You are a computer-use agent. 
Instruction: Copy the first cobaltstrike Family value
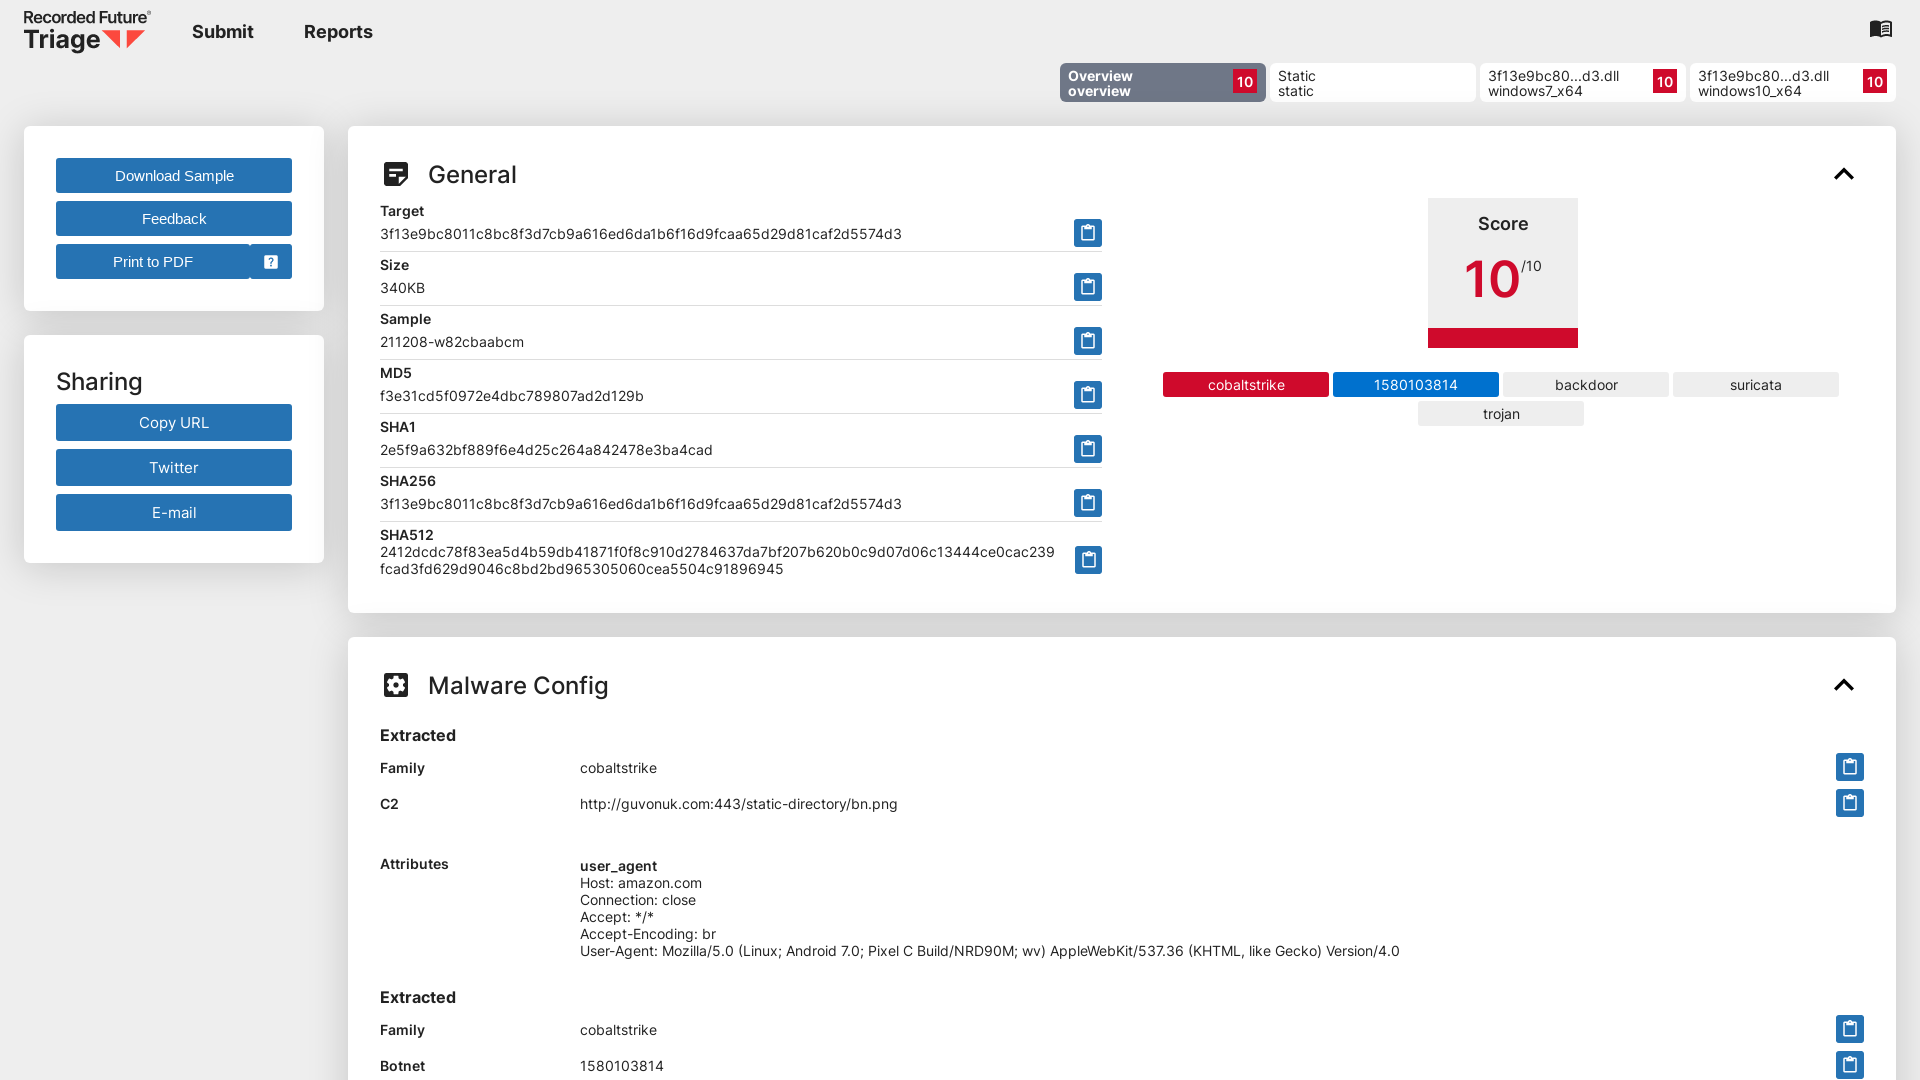tap(1850, 767)
